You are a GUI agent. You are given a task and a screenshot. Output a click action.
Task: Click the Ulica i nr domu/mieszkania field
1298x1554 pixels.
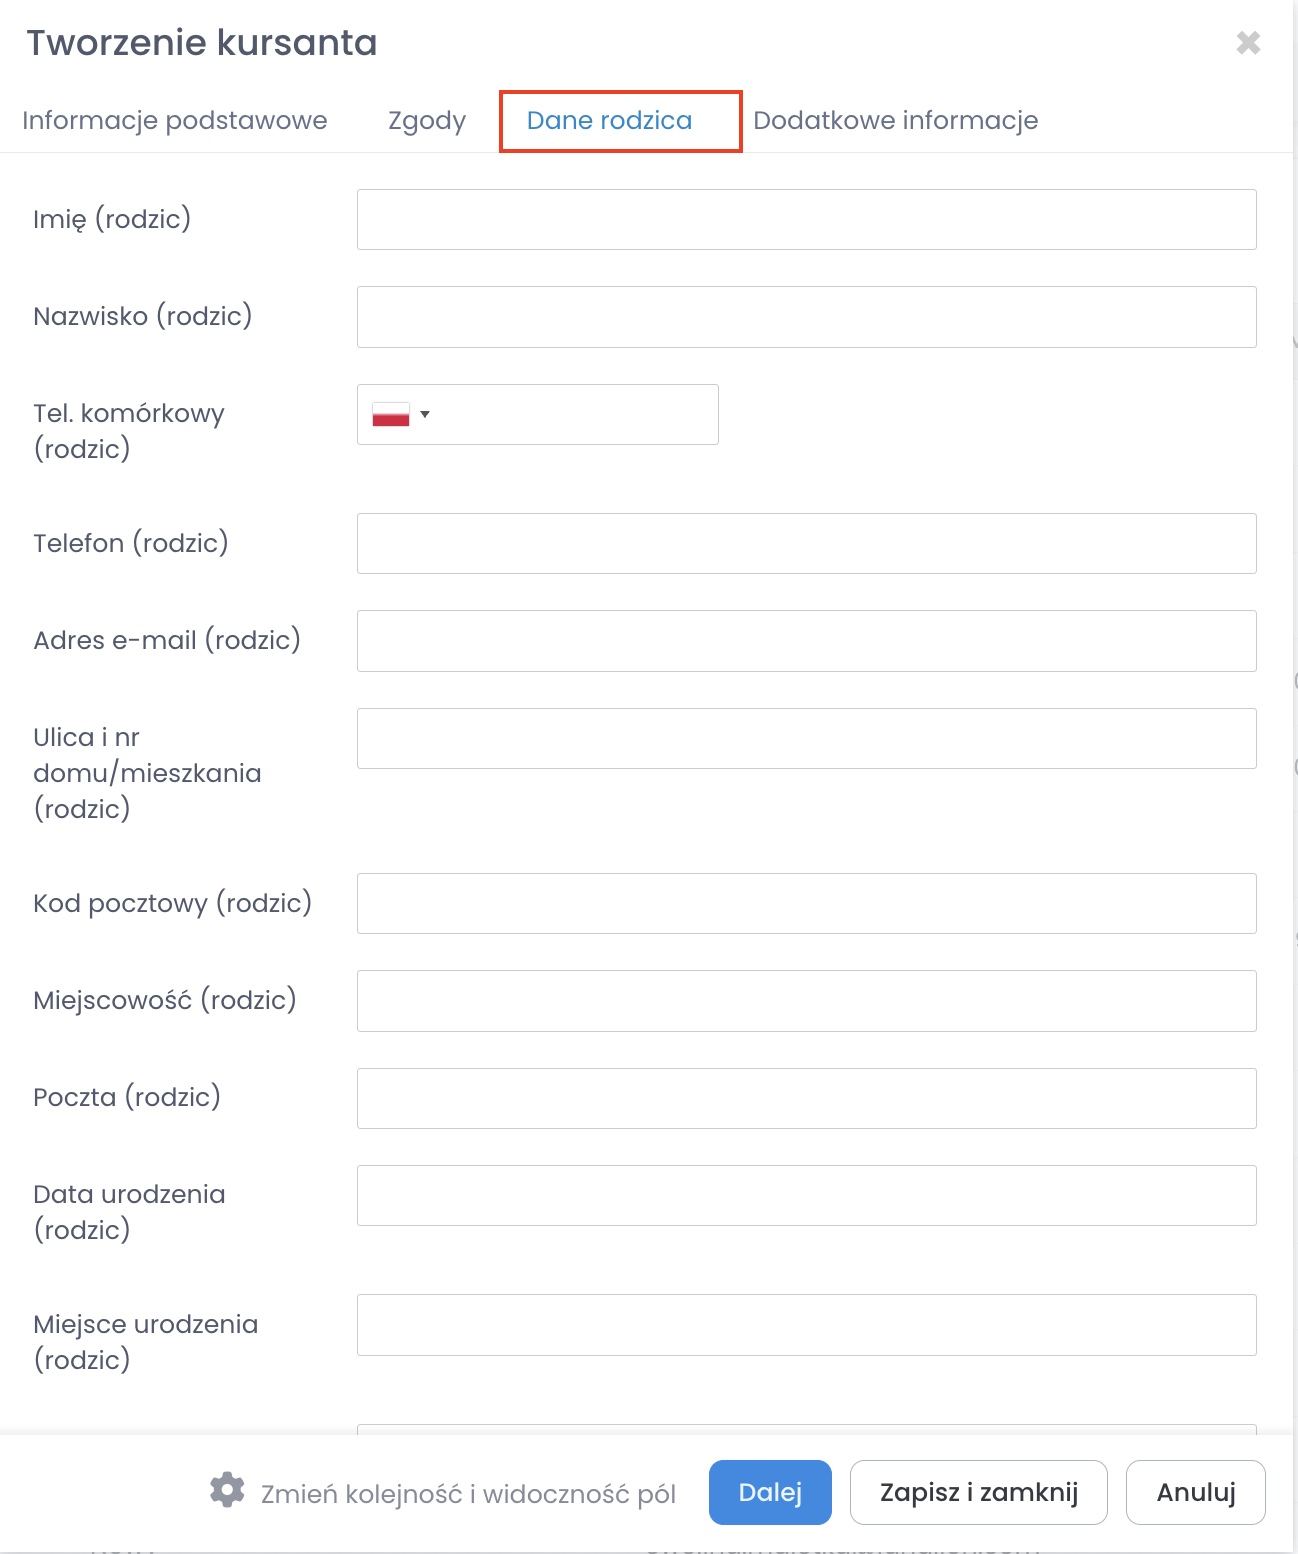coord(806,739)
